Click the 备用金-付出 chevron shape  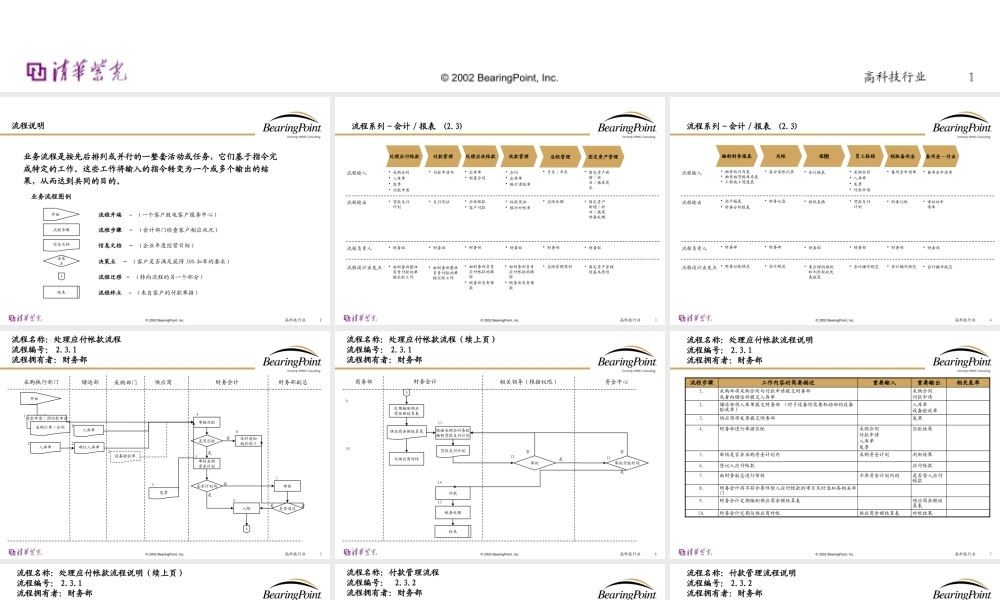coord(941,156)
